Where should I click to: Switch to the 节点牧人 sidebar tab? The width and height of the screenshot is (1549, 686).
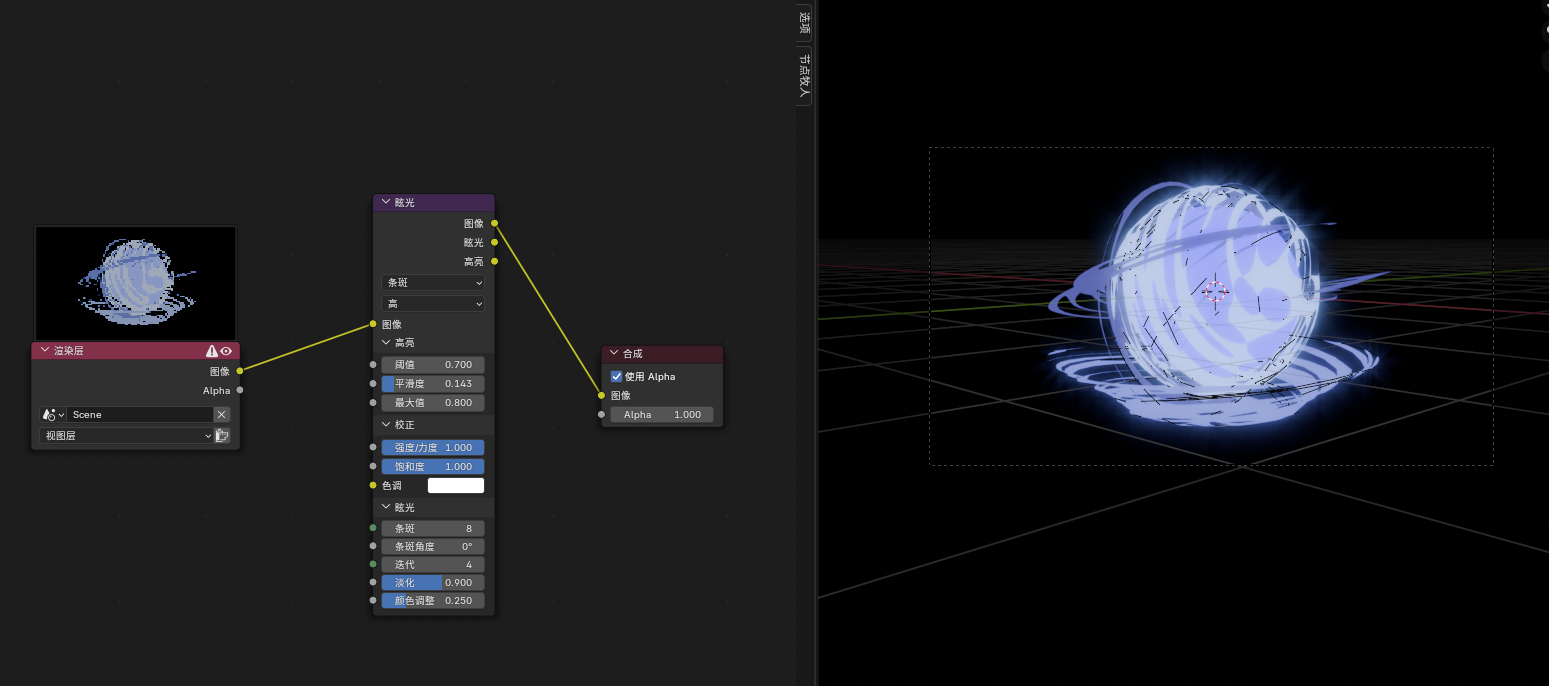tap(804, 76)
